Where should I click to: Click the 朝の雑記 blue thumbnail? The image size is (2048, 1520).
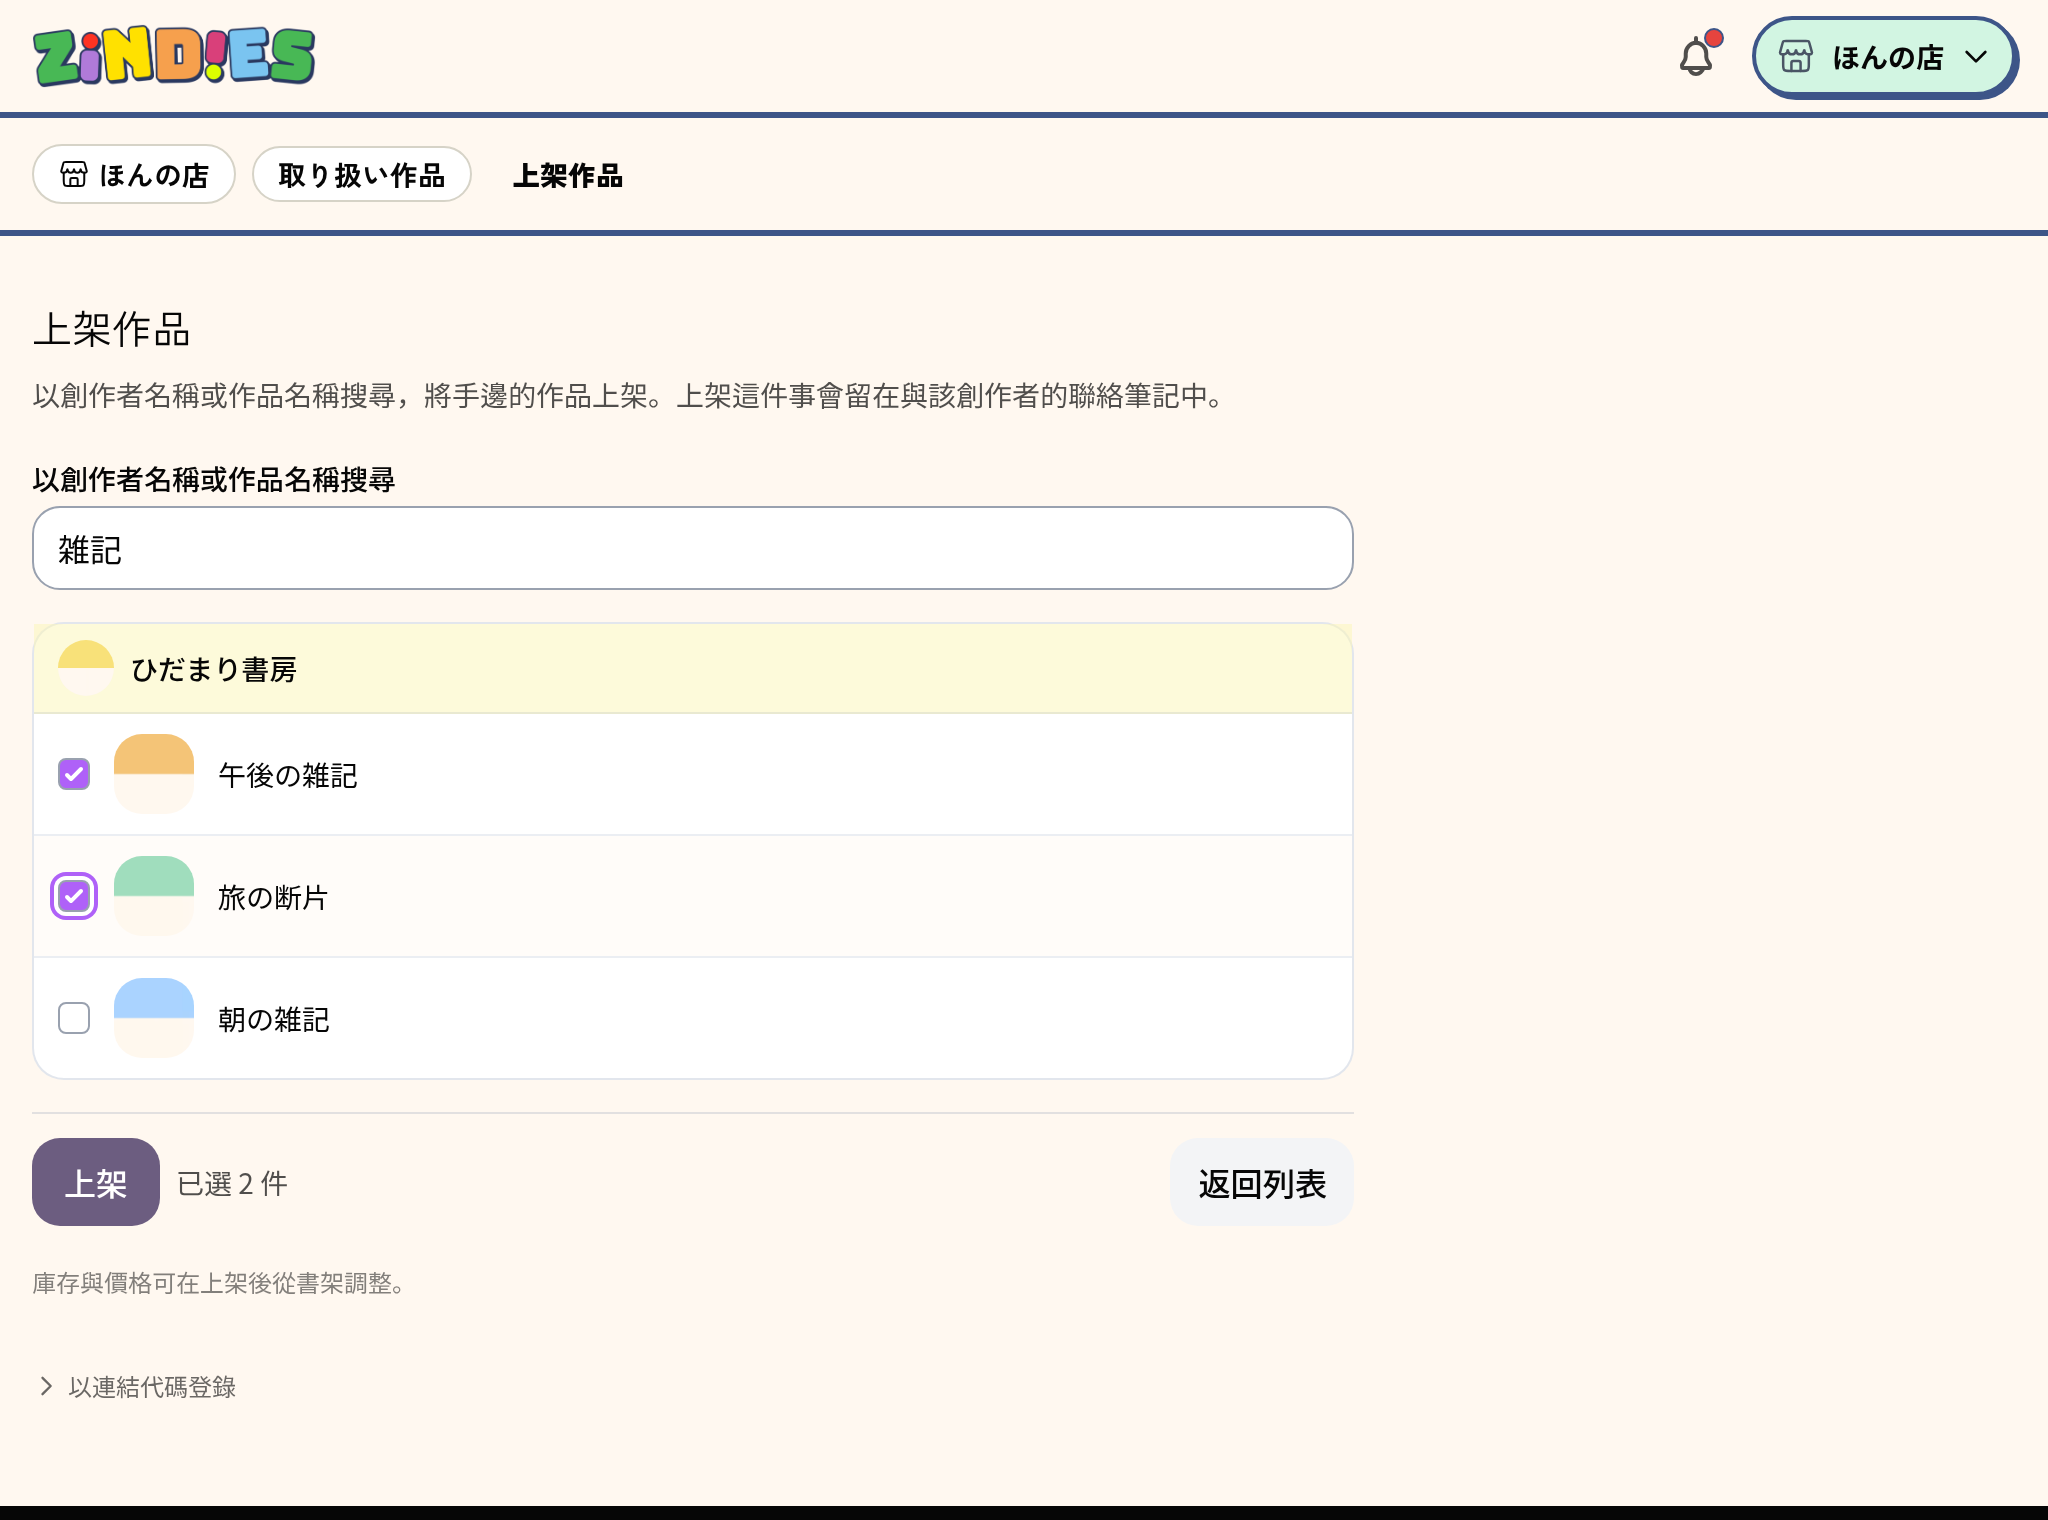pyautogui.click(x=154, y=1018)
